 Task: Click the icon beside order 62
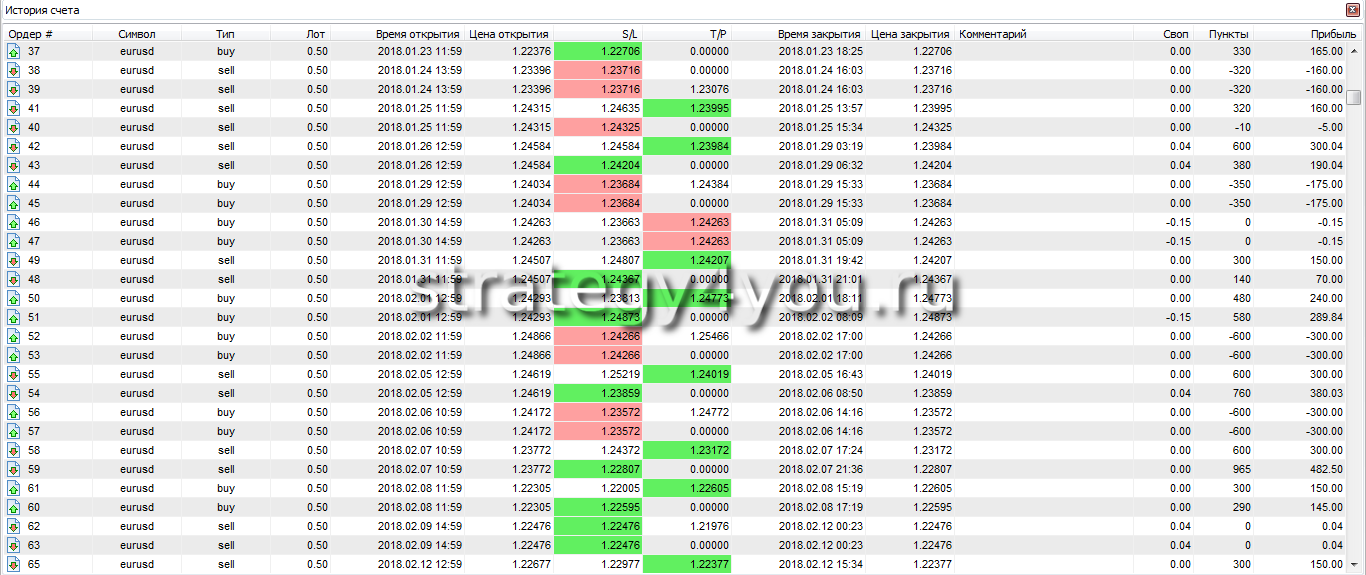pyautogui.click(x=14, y=526)
